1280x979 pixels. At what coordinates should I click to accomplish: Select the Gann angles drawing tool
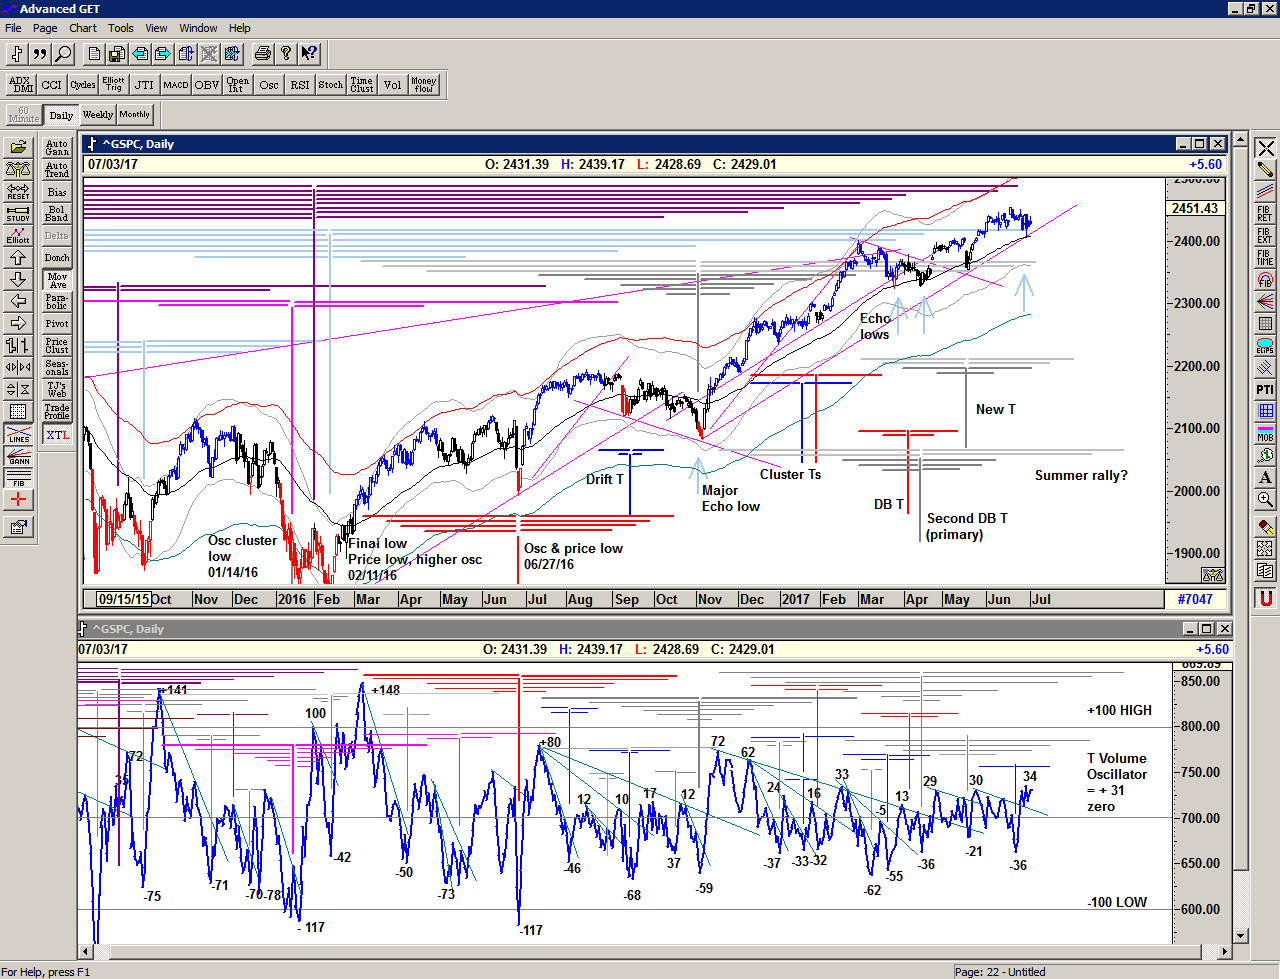(x=18, y=457)
